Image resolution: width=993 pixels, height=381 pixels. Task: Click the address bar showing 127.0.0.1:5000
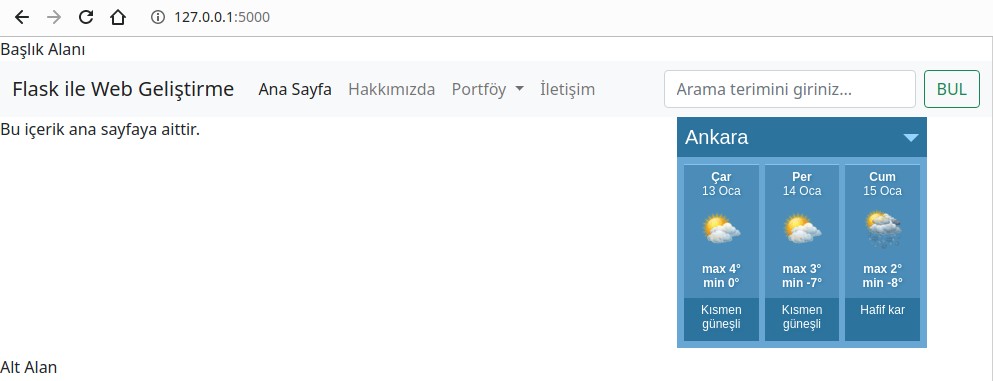[x=222, y=17]
